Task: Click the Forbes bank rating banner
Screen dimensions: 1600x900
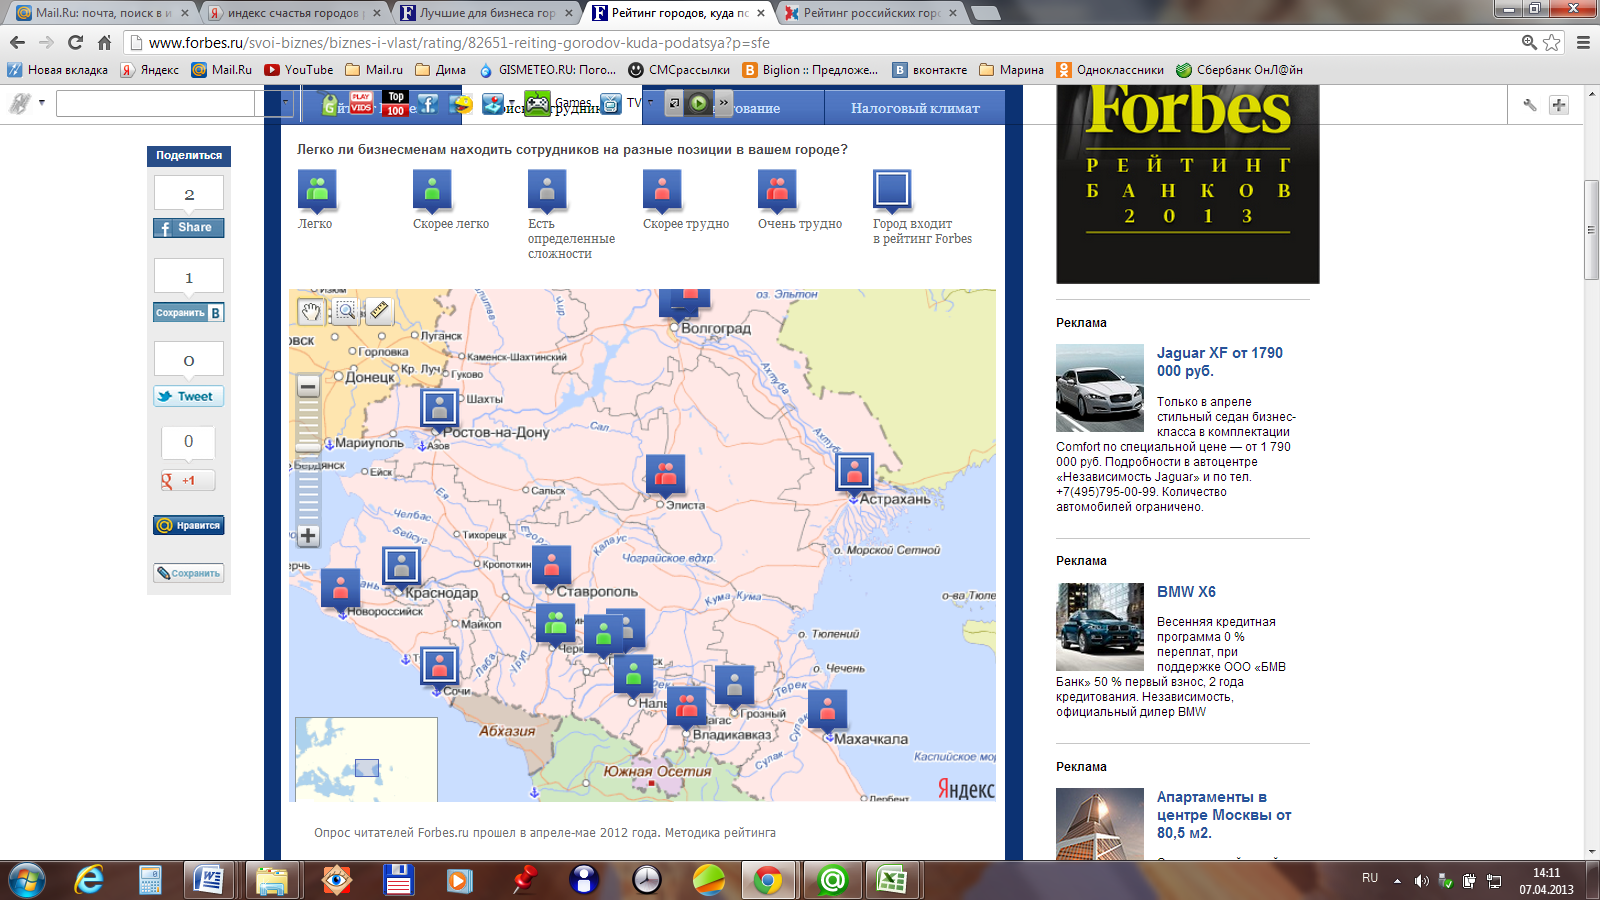Action: [1188, 184]
